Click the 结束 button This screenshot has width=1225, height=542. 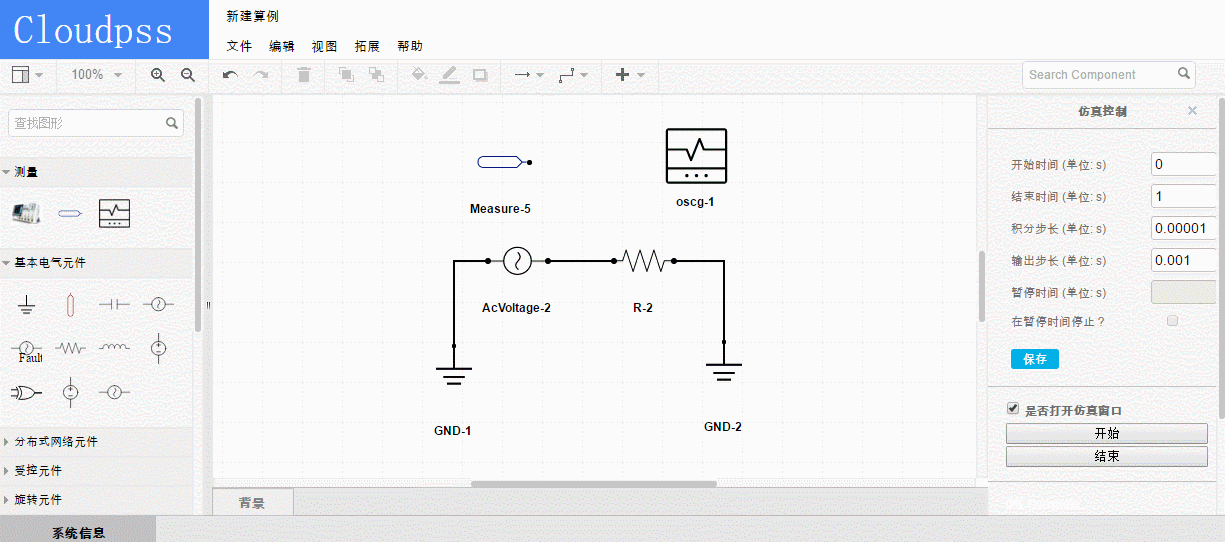tap(1106, 456)
